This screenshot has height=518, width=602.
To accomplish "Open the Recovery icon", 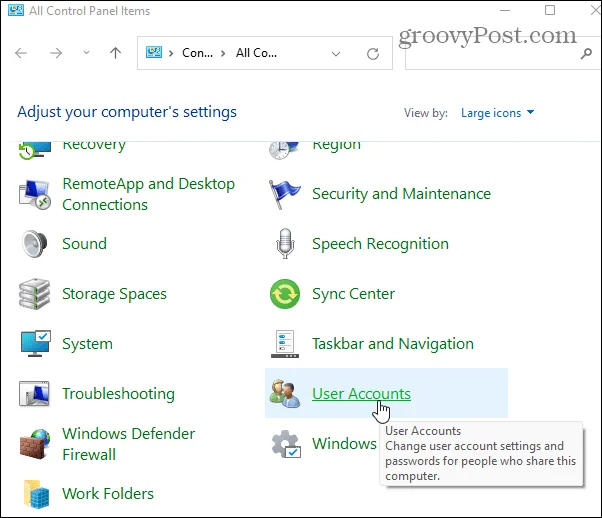I will point(35,150).
